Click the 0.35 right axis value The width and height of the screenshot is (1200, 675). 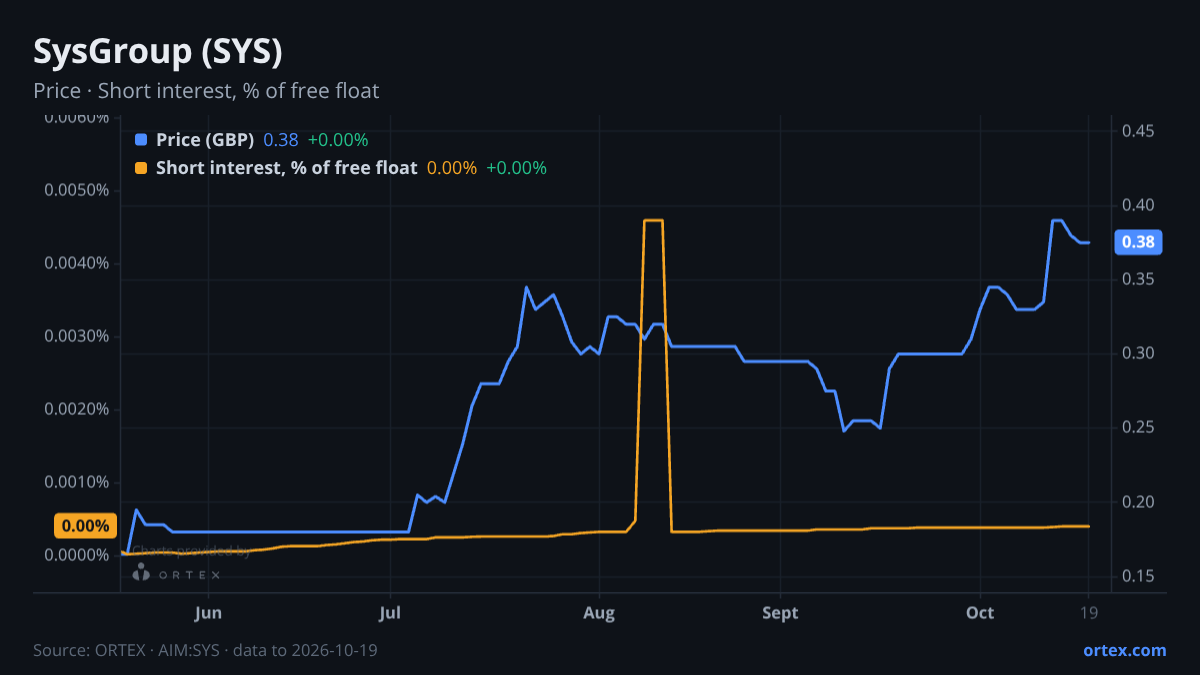[1138, 279]
